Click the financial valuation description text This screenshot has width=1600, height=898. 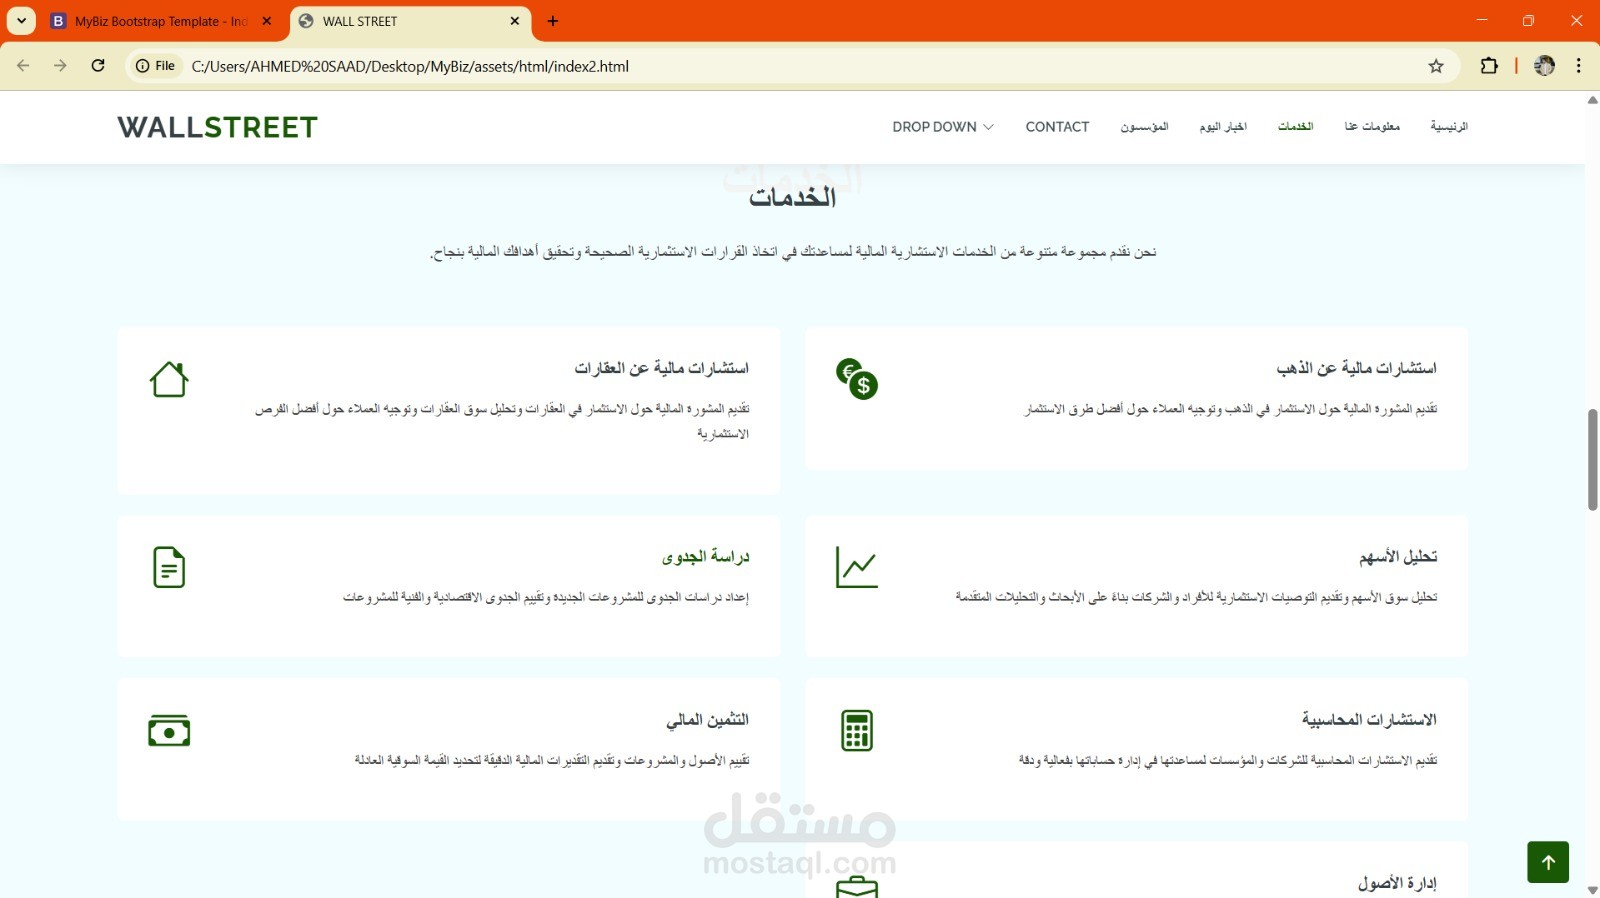tap(552, 760)
